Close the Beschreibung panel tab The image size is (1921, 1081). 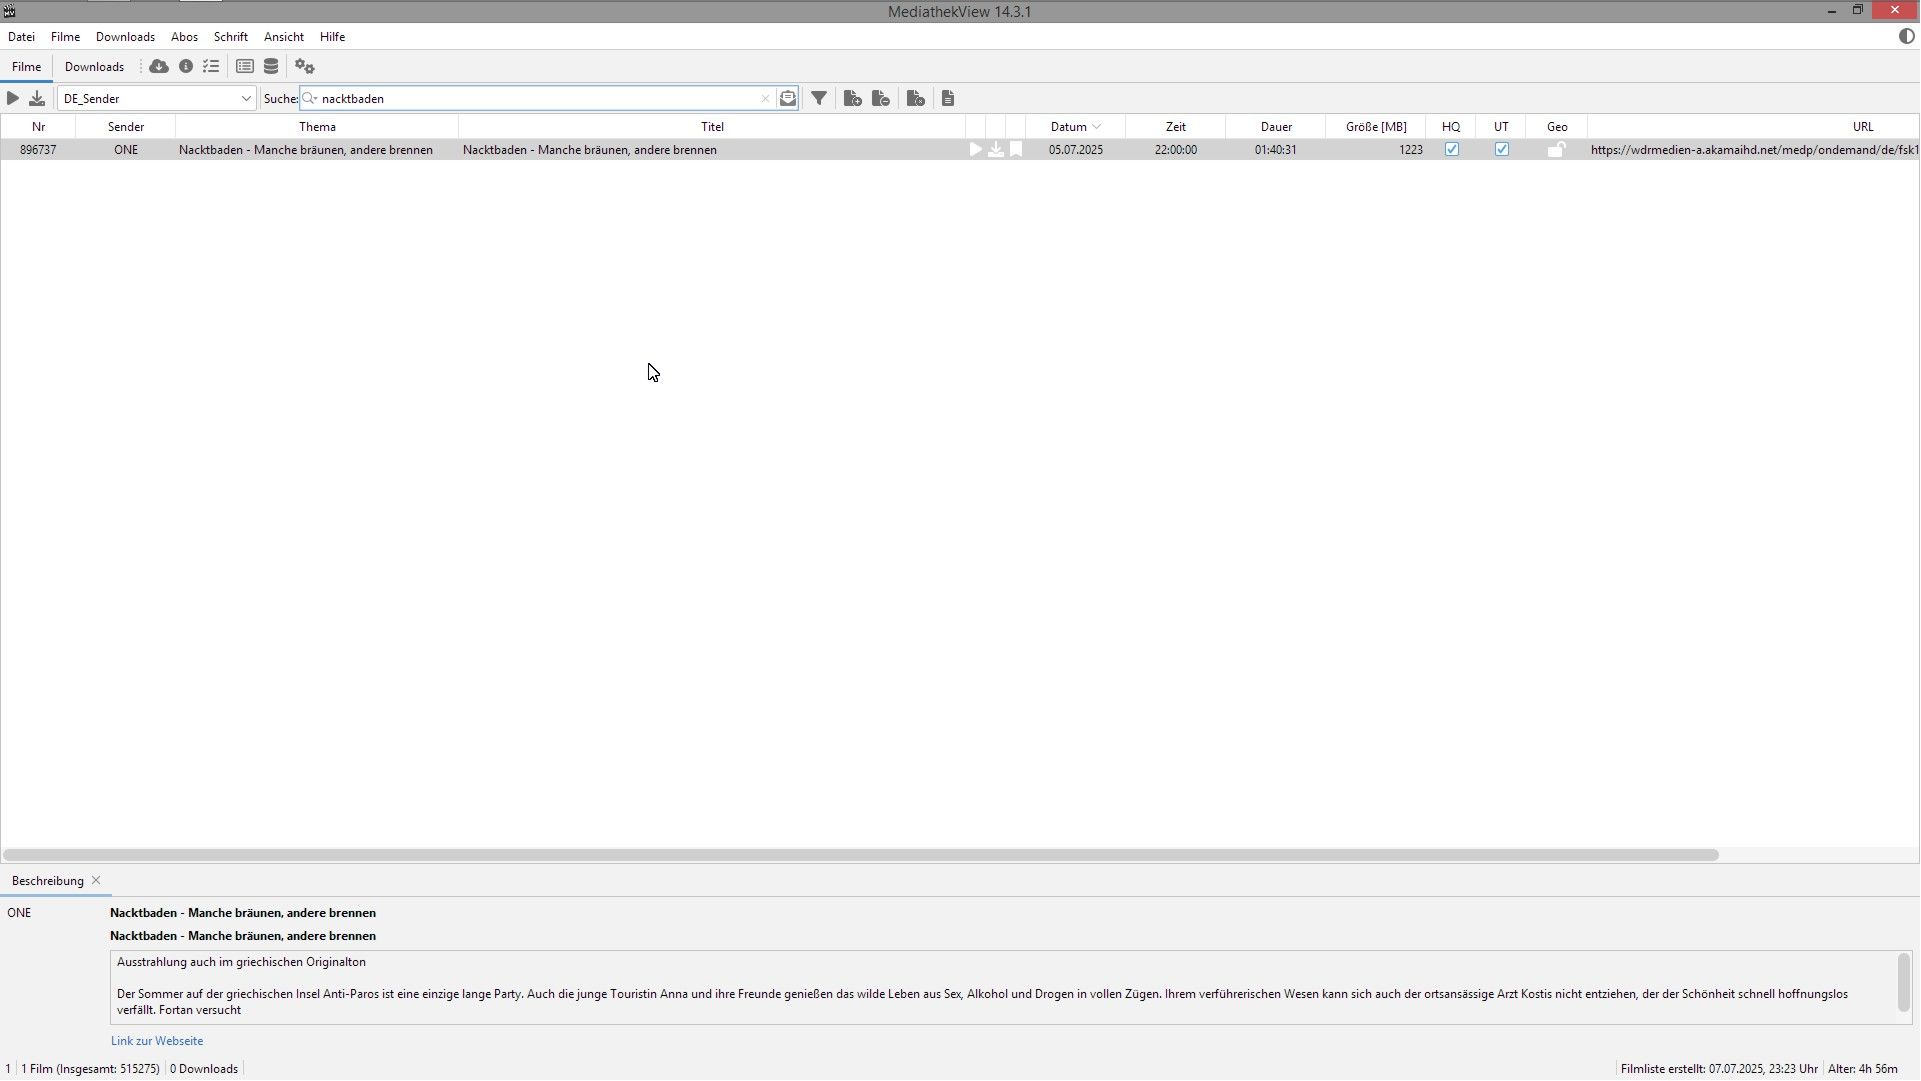[x=96, y=881]
